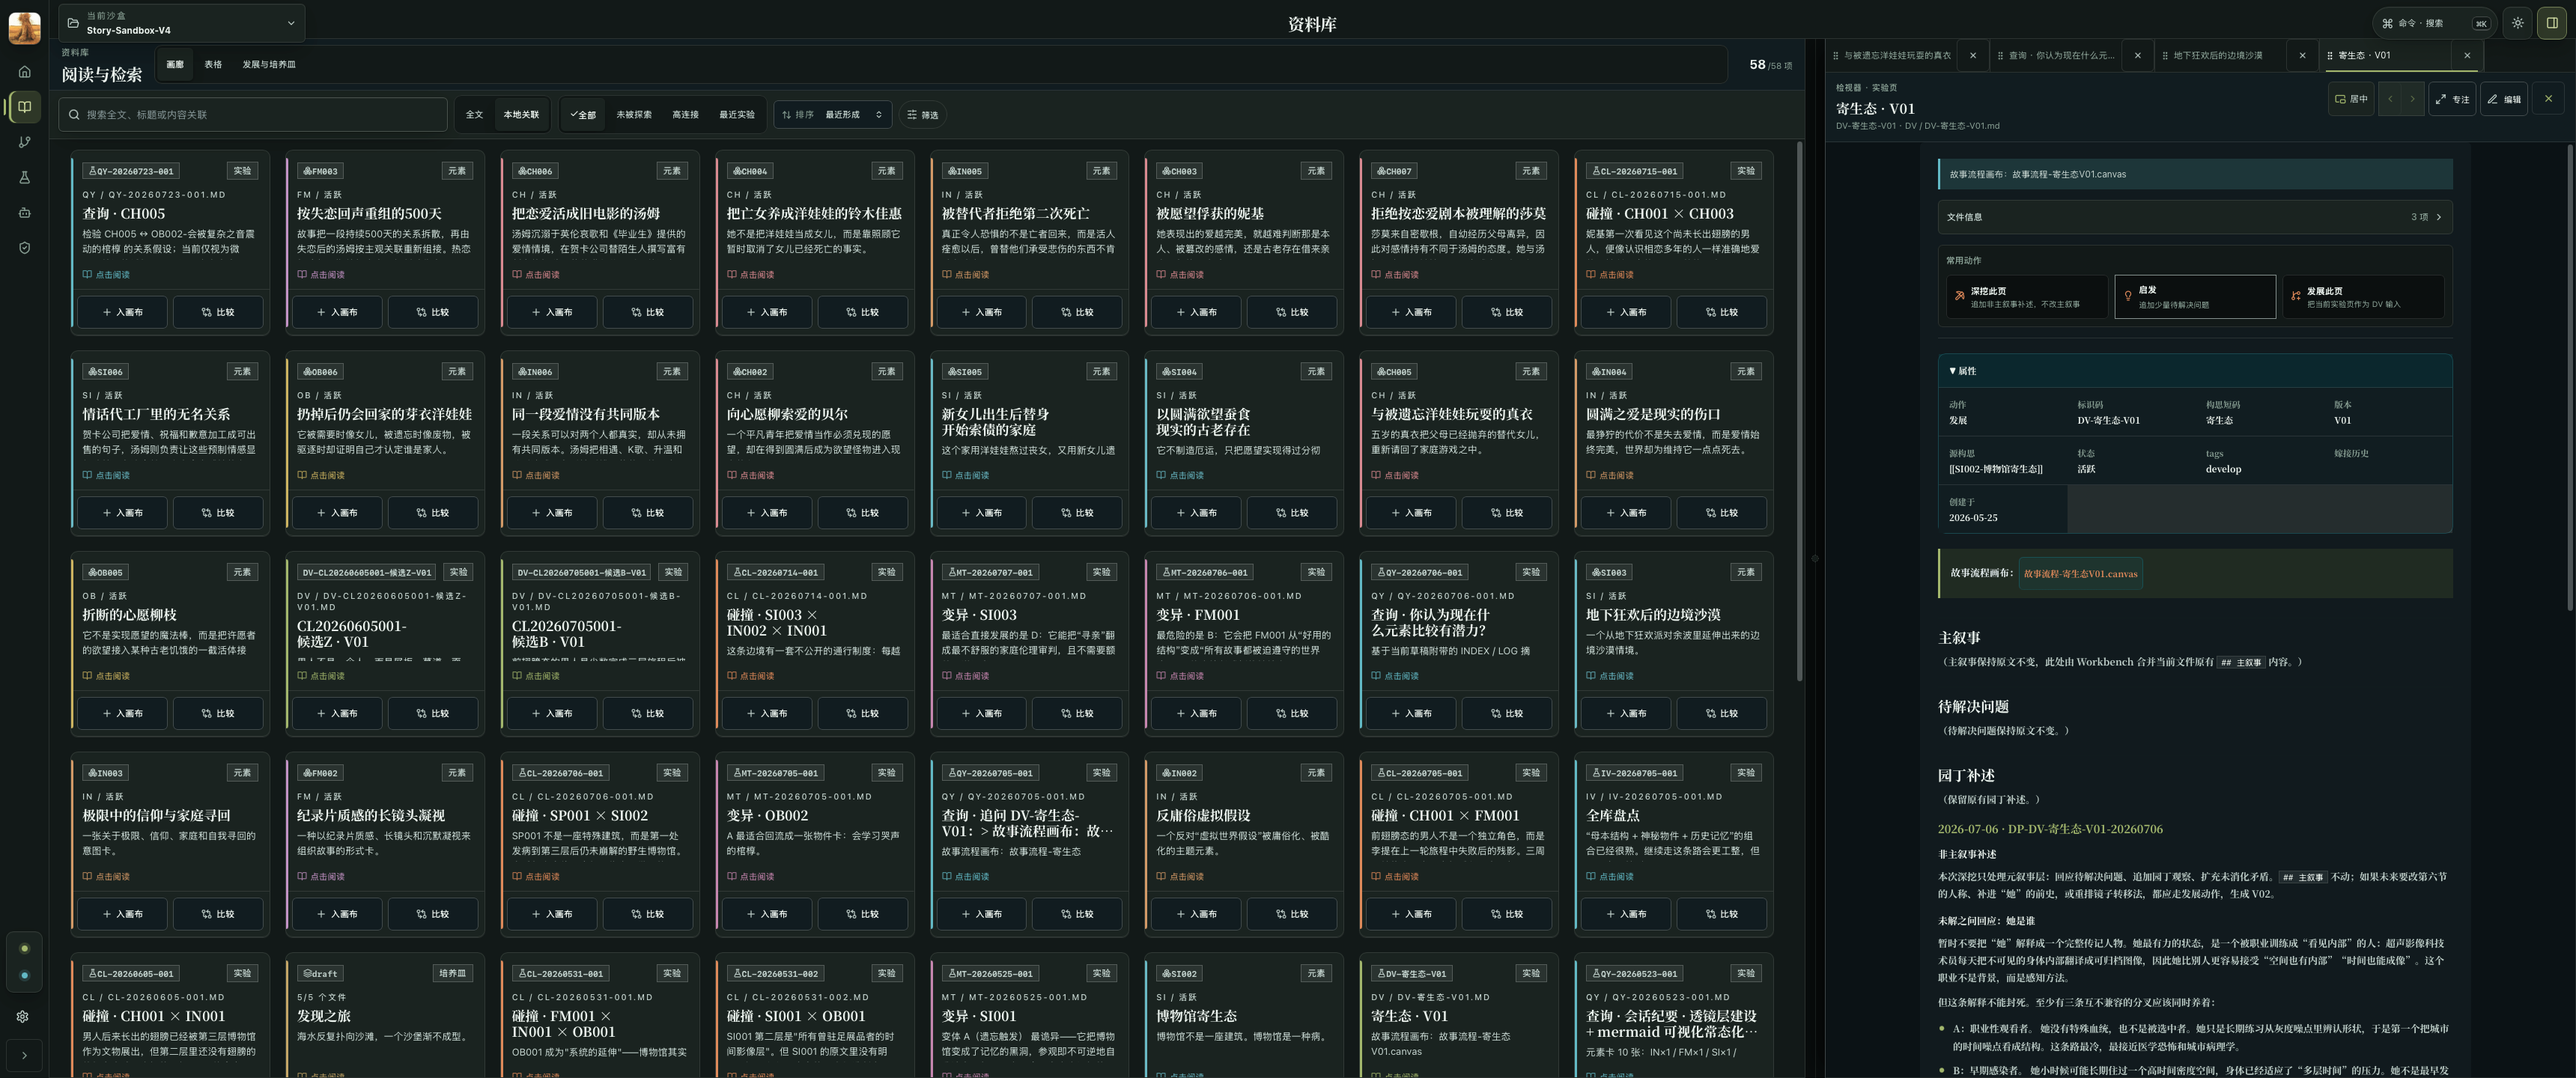
Task: Close the 查询 · 你认为现在什么元 tab
Action: coord(2138,55)
